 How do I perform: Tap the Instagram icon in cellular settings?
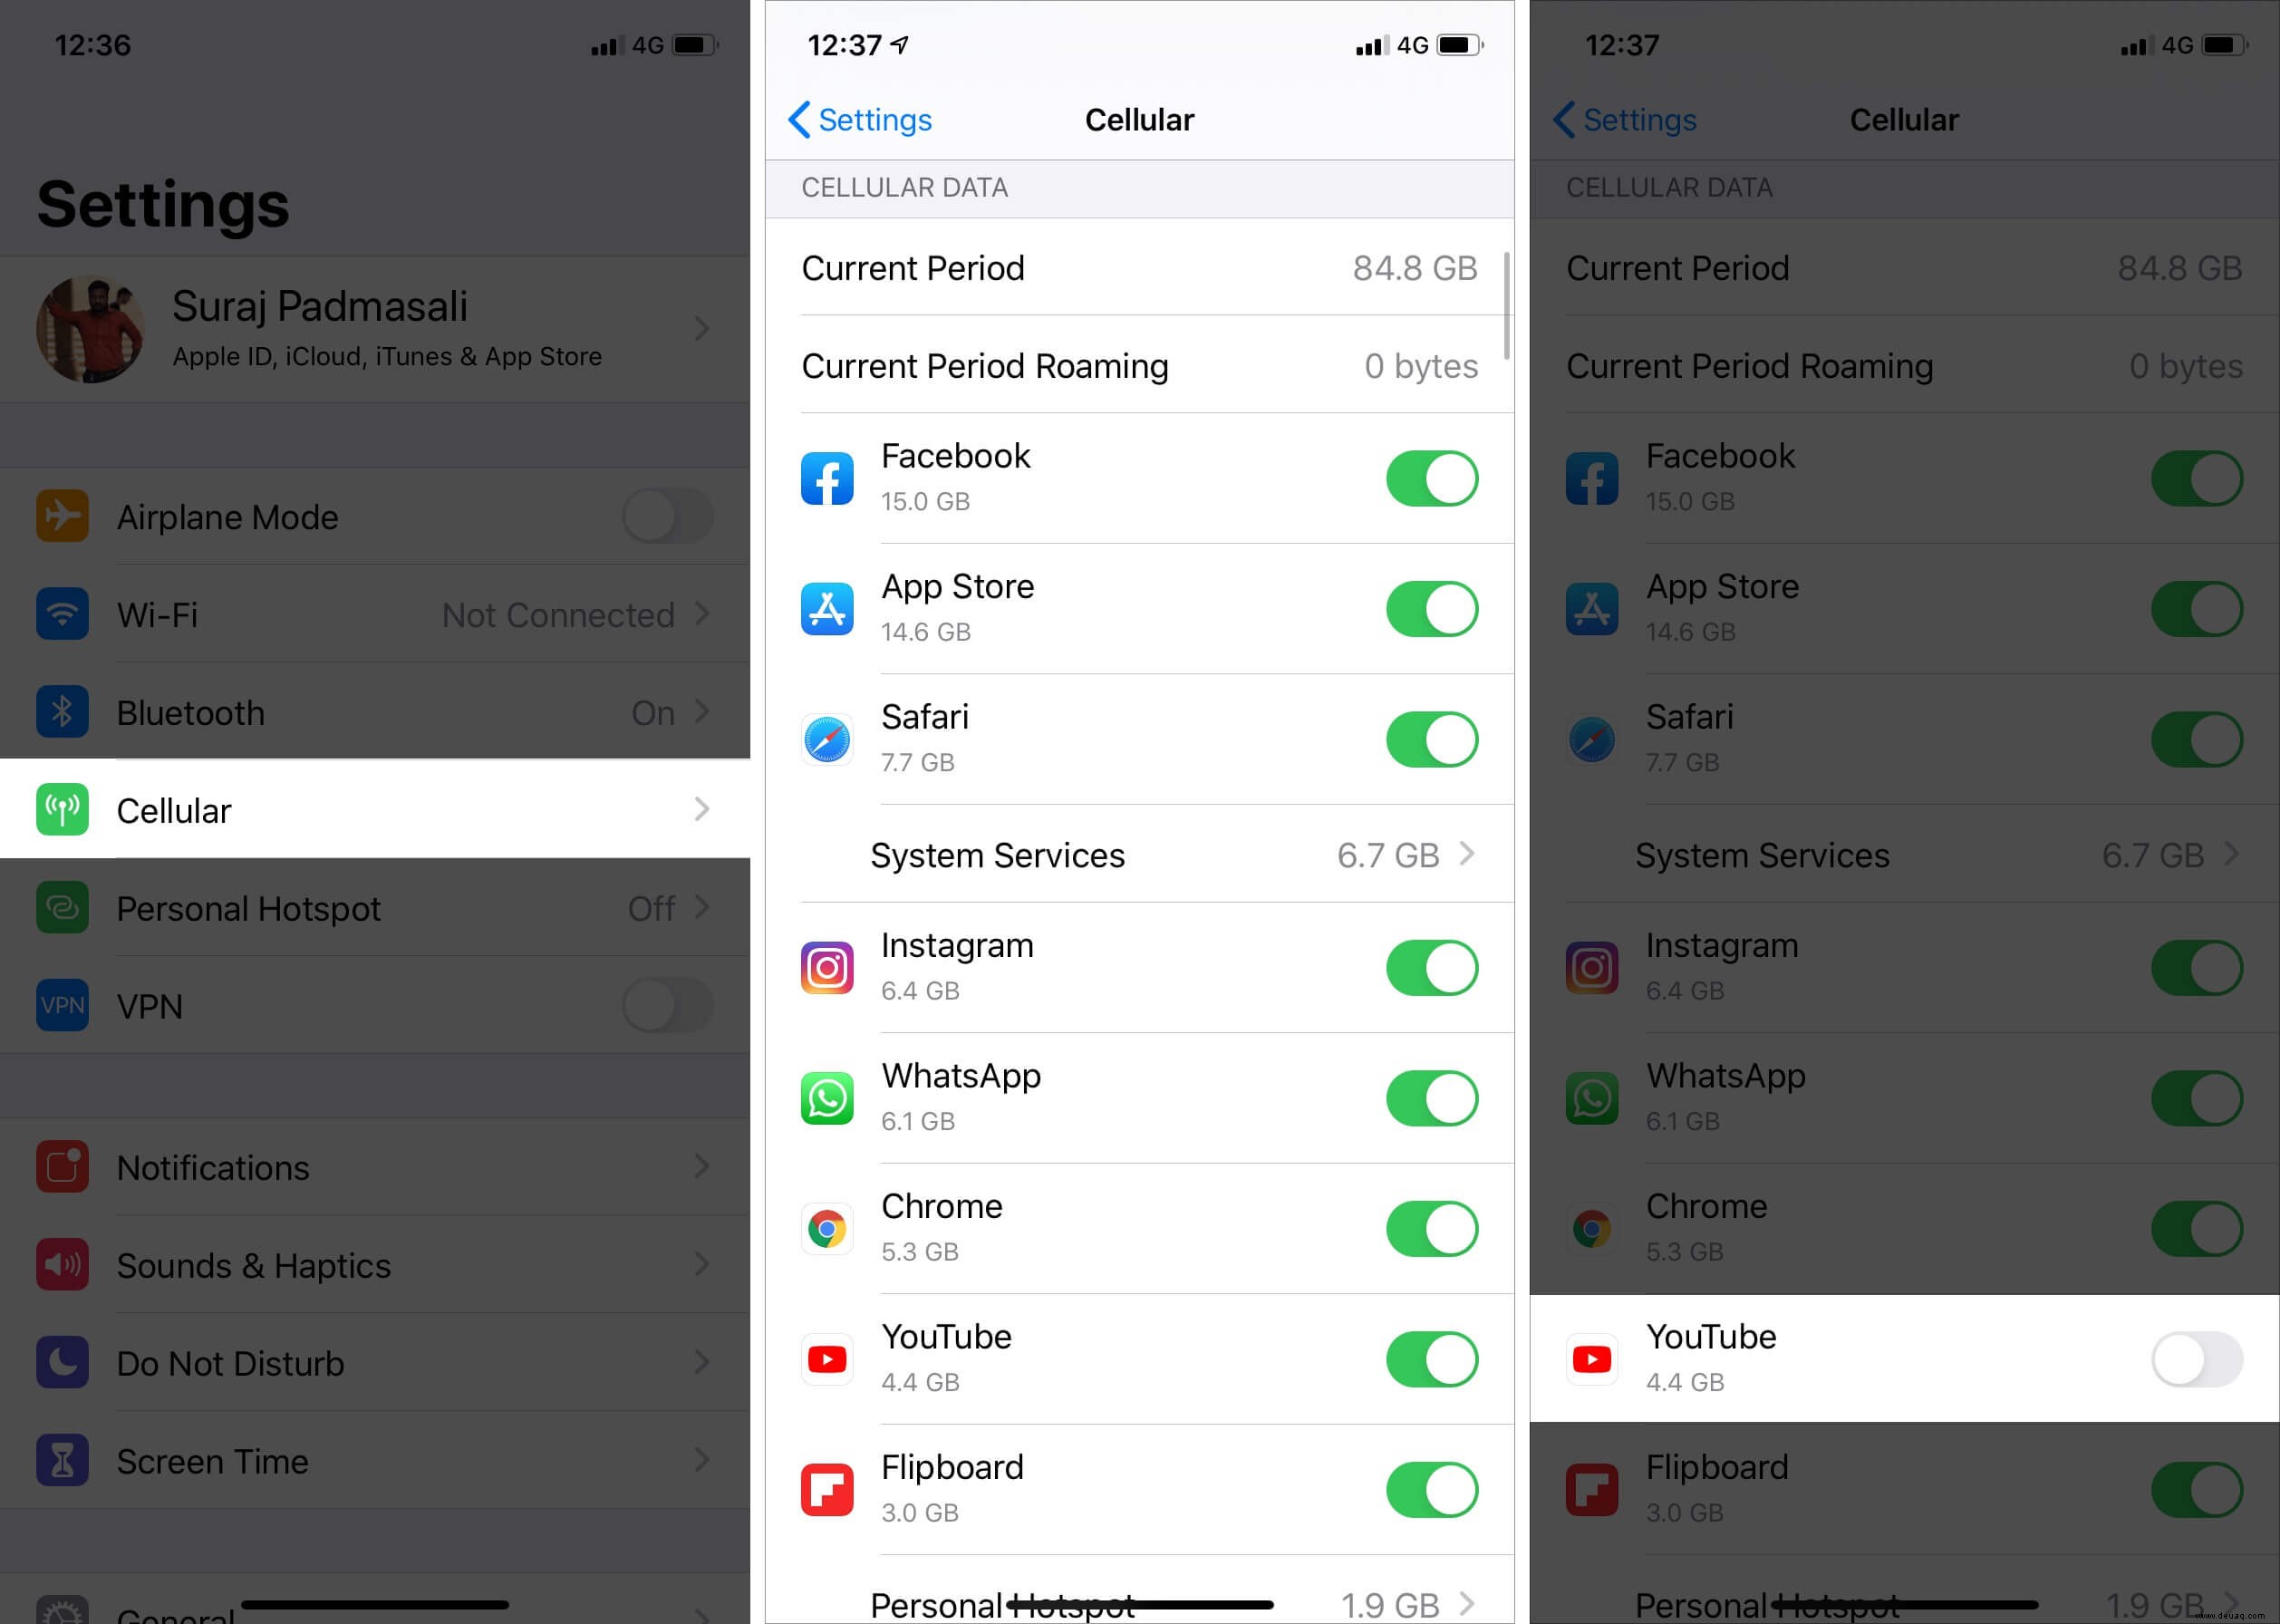pos(826,967)
